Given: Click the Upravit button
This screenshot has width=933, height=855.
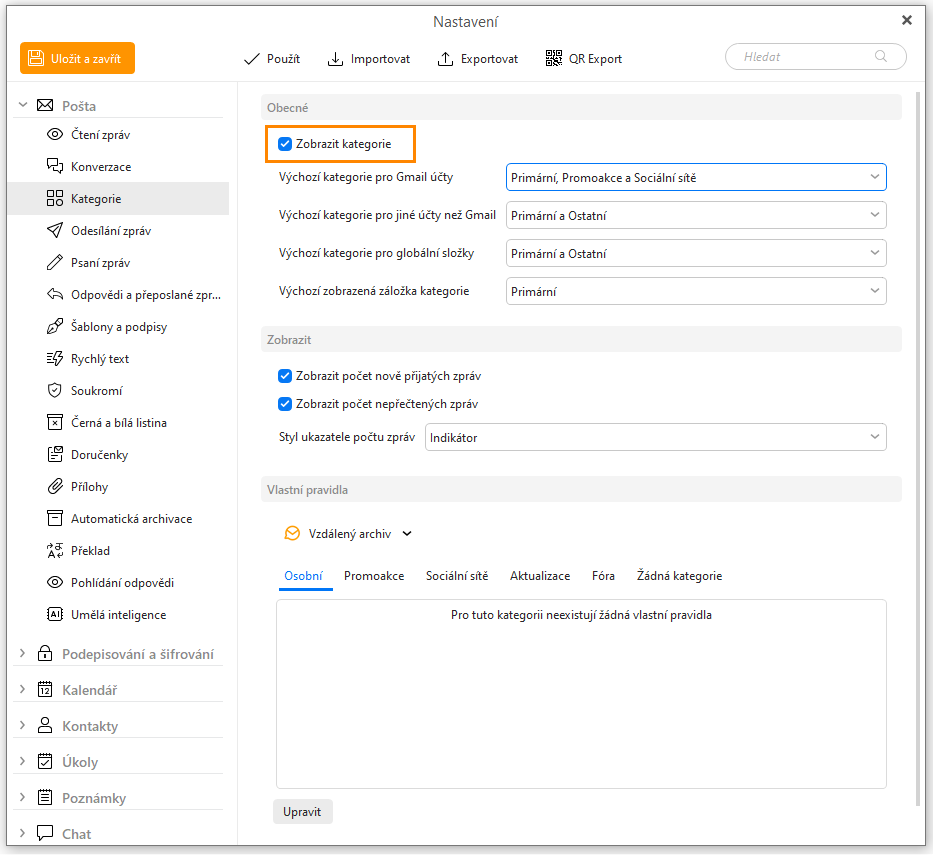Looking at the screenshot, I should [302, 811].
